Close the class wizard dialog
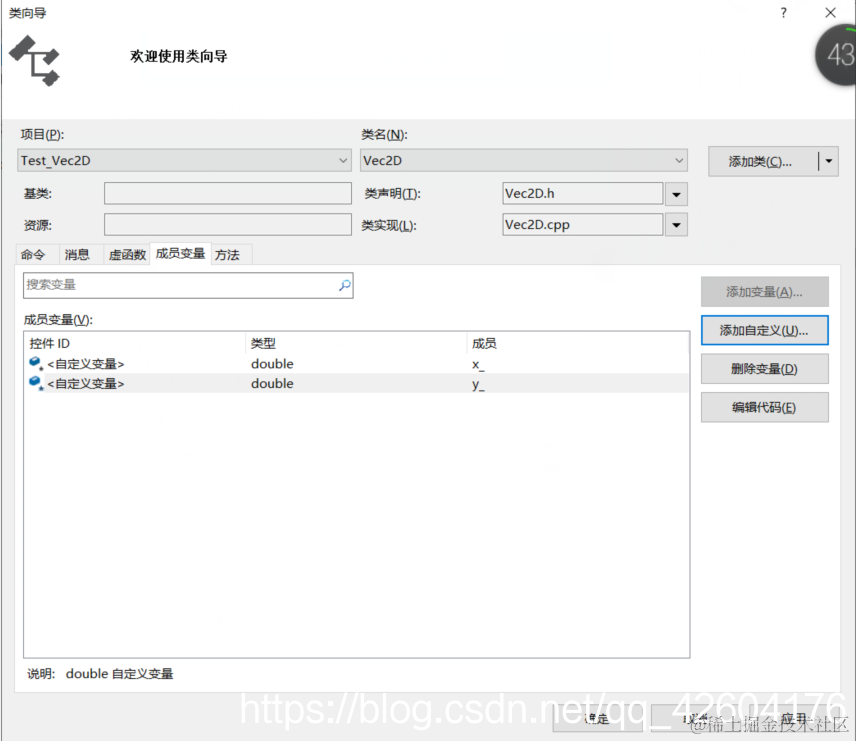 pyautogui.click(x=830, y=13)
